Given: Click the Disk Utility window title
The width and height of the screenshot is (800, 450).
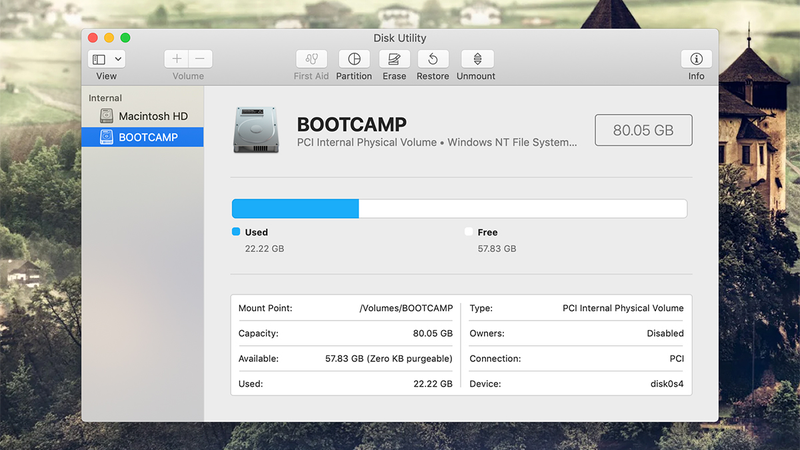Looking at the screenshot, I should 399,38.
